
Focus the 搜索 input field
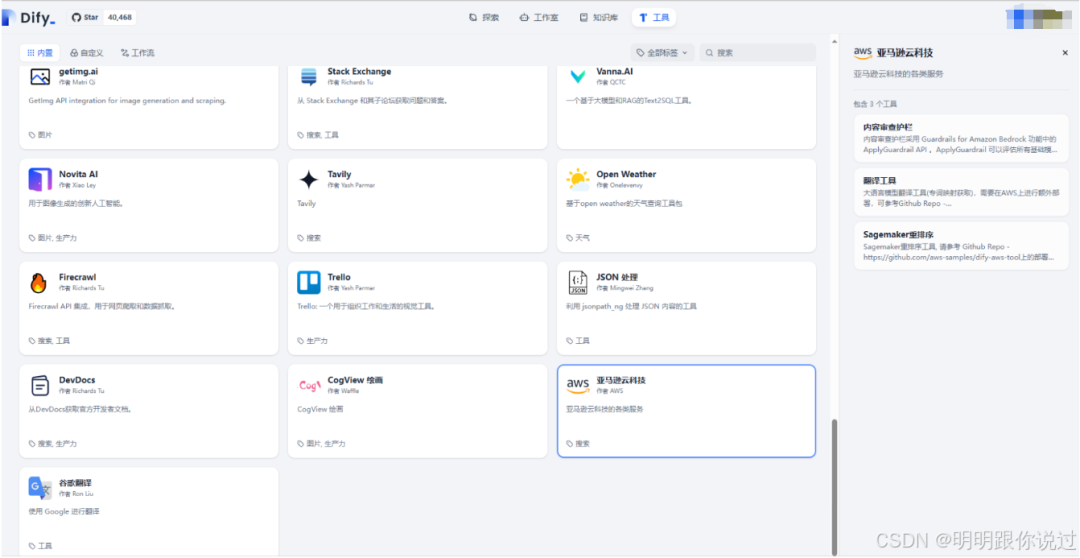click(758, 52)
